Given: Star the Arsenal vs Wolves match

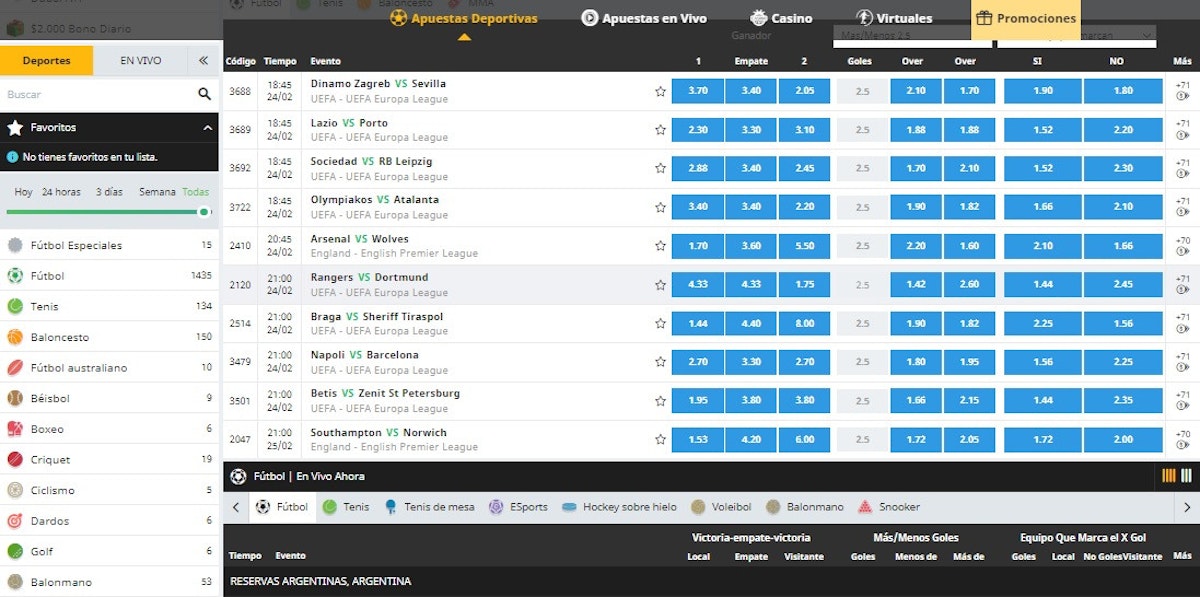Looking at the screenshot, I should click(660, 246).
